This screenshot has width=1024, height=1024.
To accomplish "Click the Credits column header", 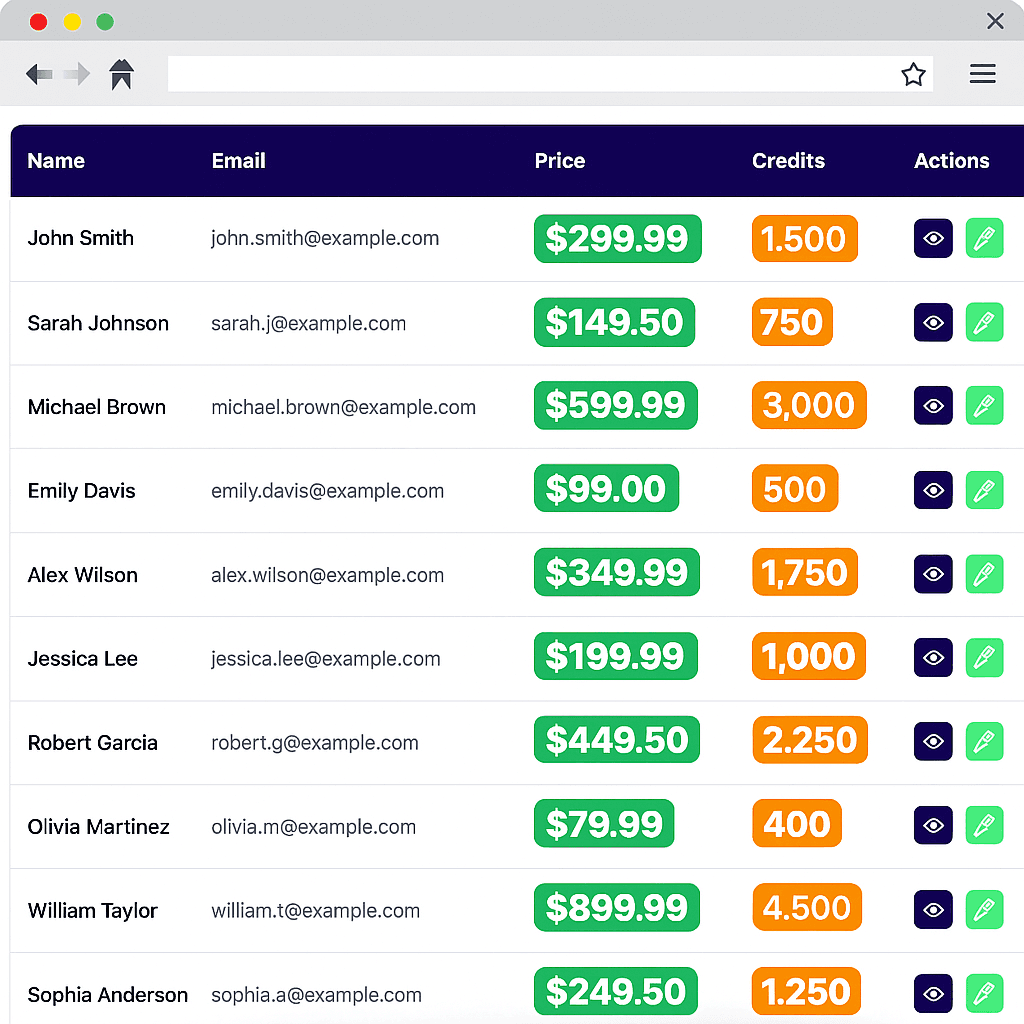I will click(788, 161).
